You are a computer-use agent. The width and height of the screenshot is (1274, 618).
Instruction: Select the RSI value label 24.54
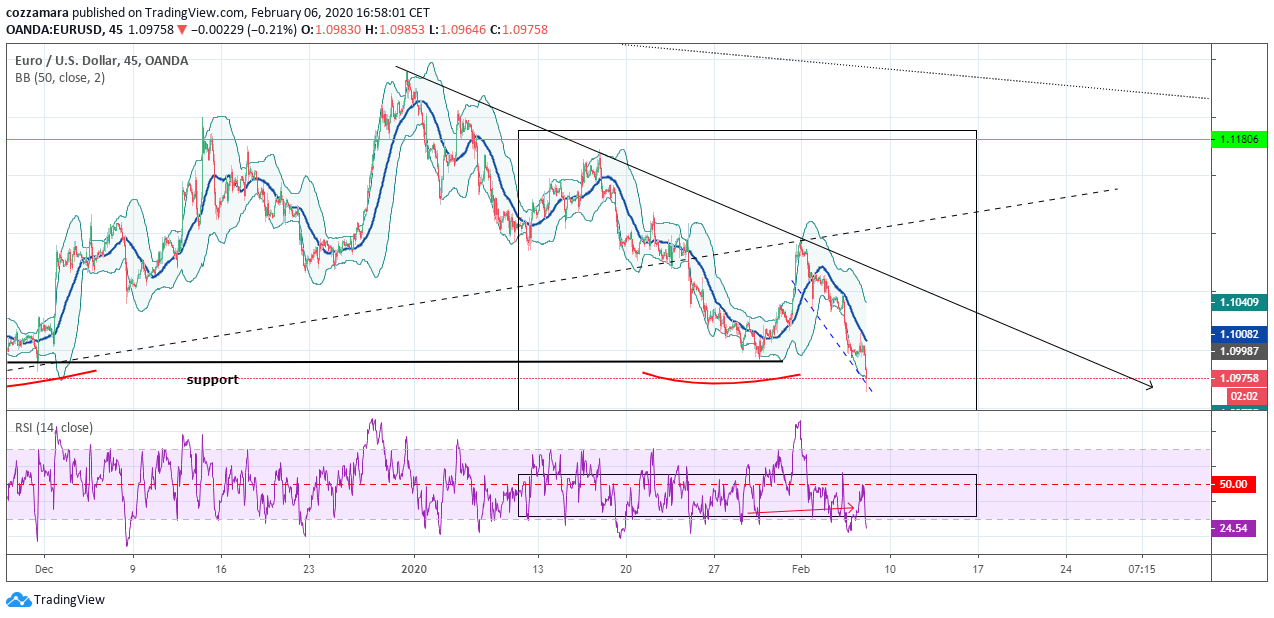[1233, 529]
